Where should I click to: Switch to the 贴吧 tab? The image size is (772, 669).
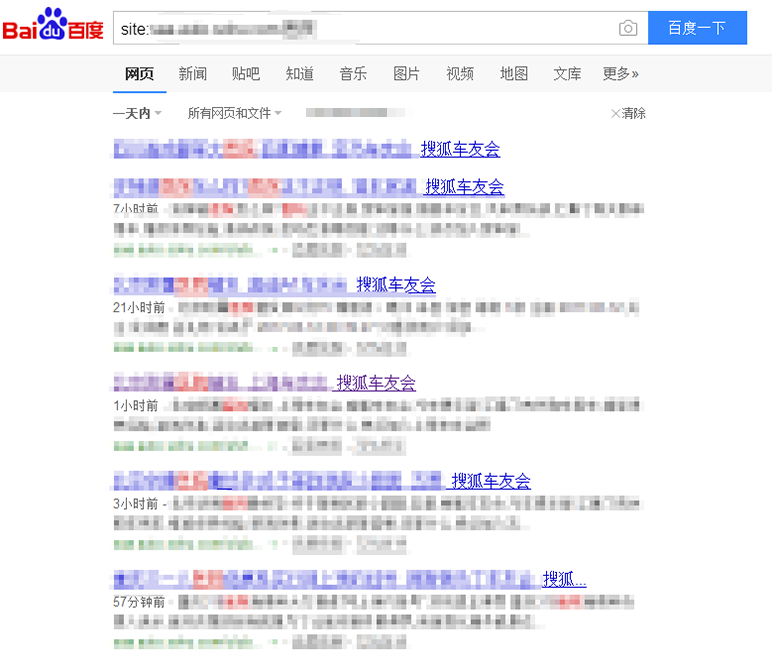coord(246,73)
